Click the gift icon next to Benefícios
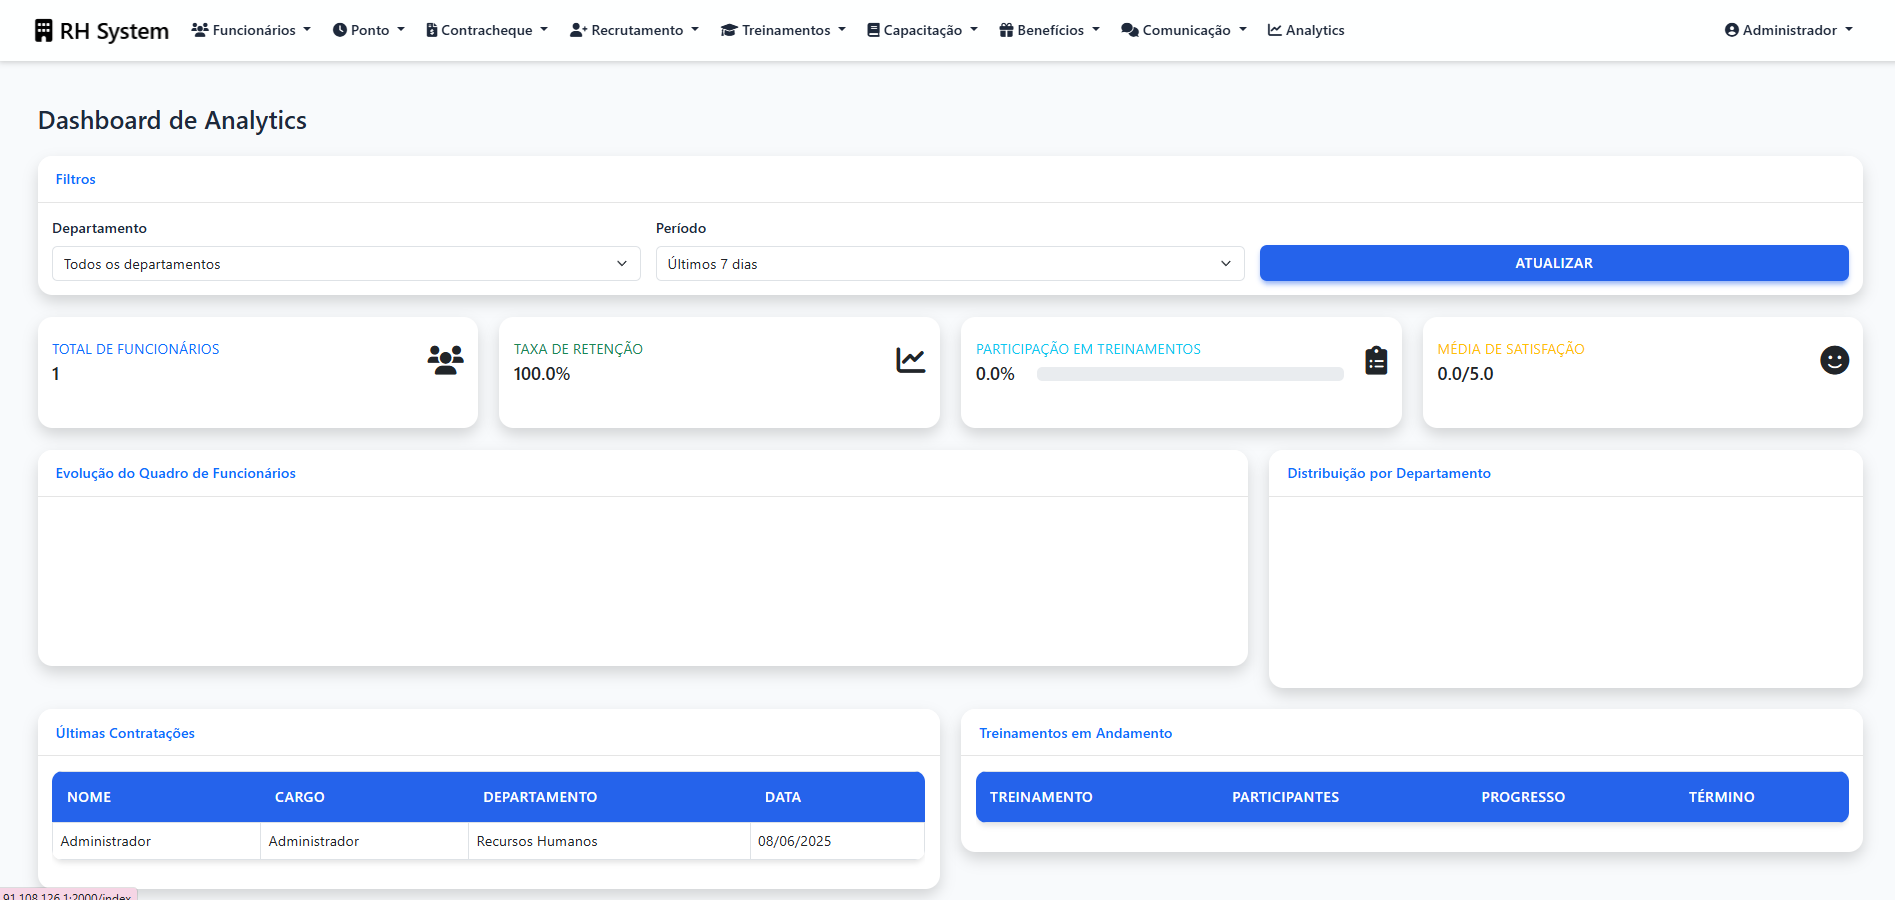Screen dimensions: 1895x900 tap(1006, 30)
